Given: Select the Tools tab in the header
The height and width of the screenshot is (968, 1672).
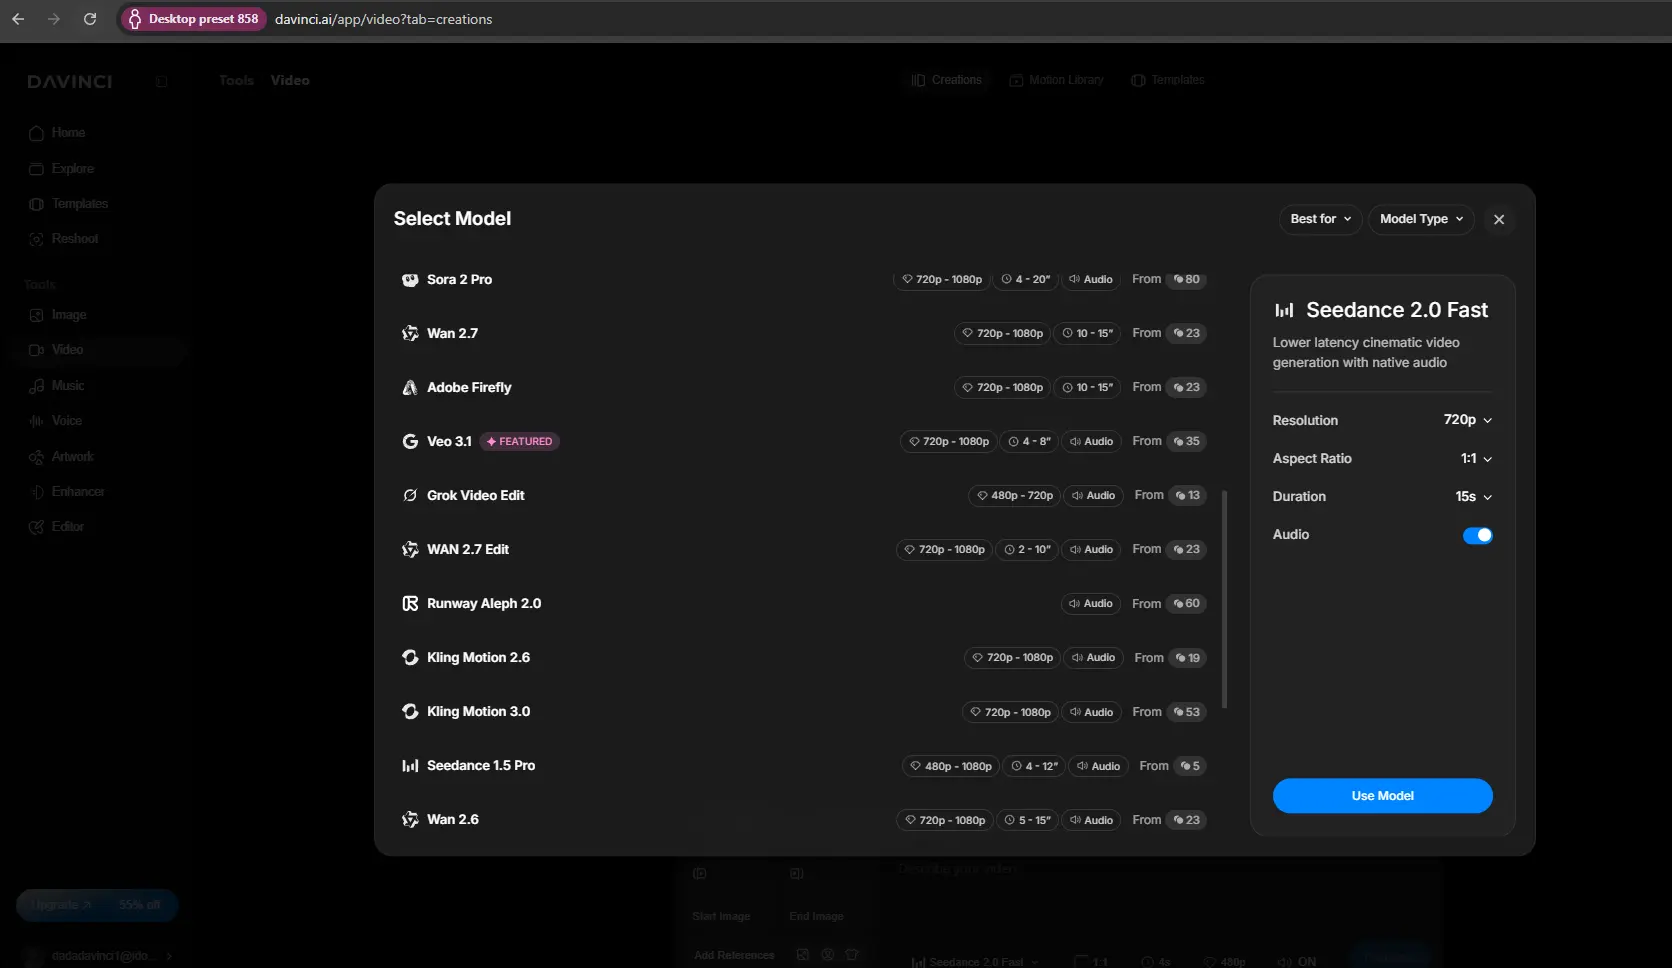Looking at the screenshot, I should tap(237, 81).
